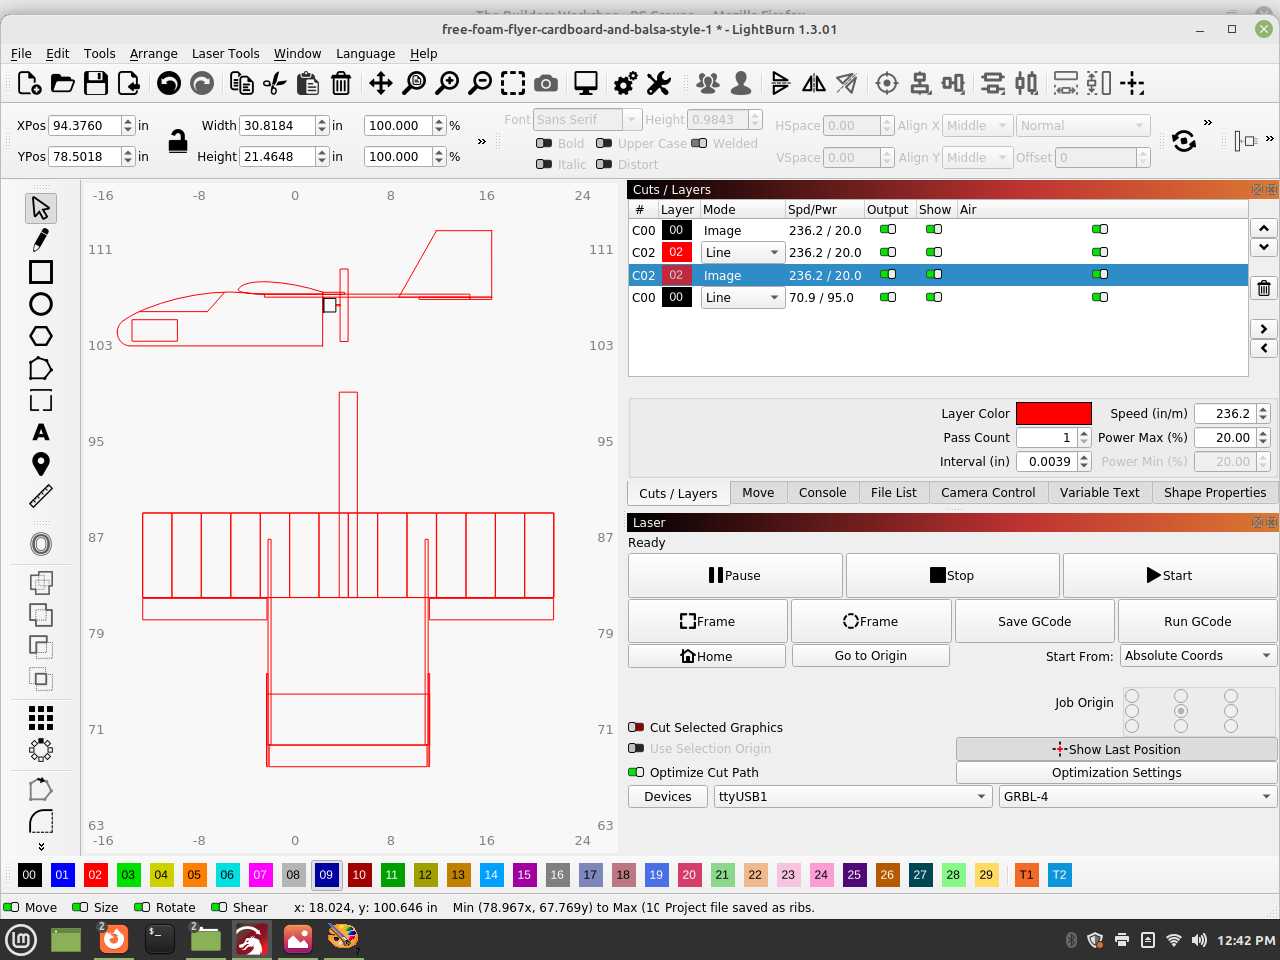Assign layer color 05 from palette

tap(194, 875)
